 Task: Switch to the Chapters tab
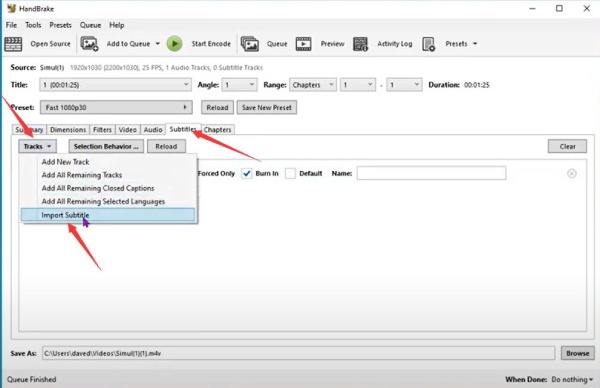tap(217, 130)
